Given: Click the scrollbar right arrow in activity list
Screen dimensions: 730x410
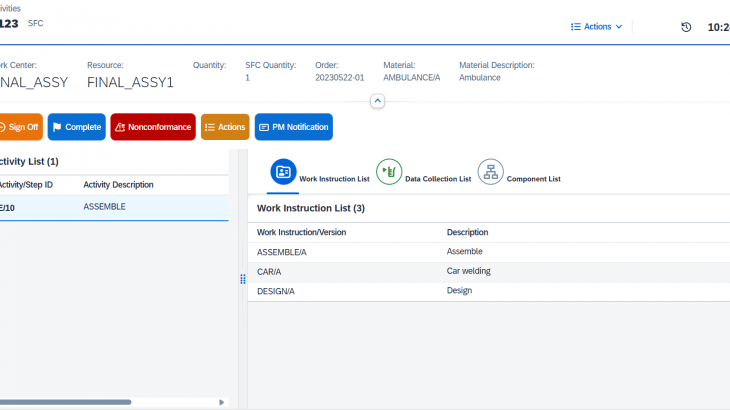Looking at the screenshot, I should pos(222,402).
